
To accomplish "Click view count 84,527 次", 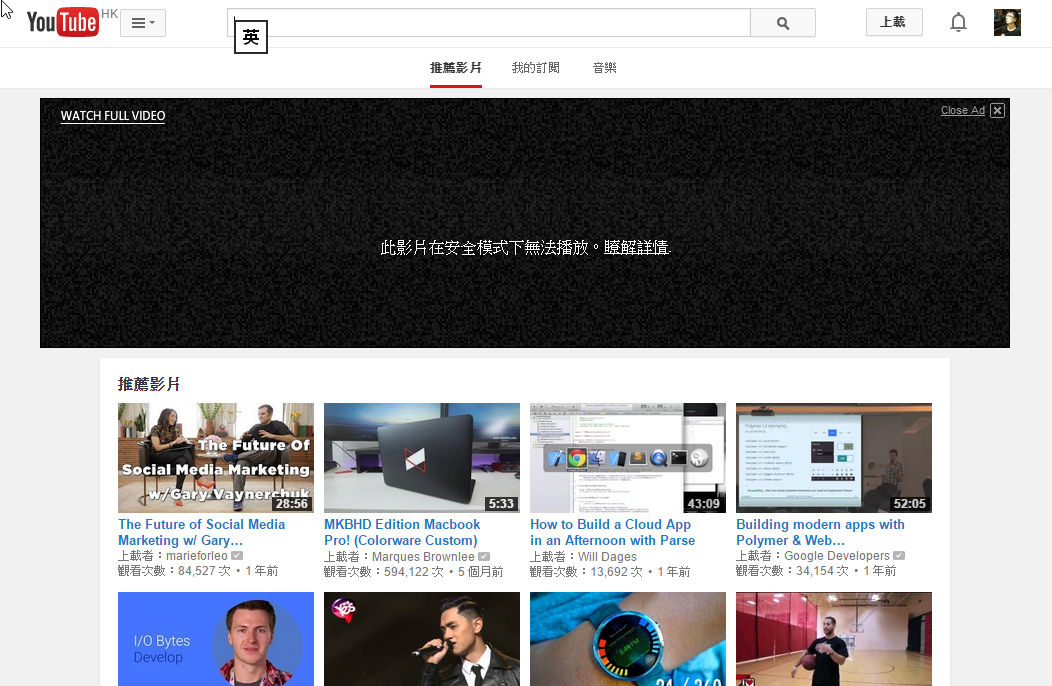I will [204, 571].
